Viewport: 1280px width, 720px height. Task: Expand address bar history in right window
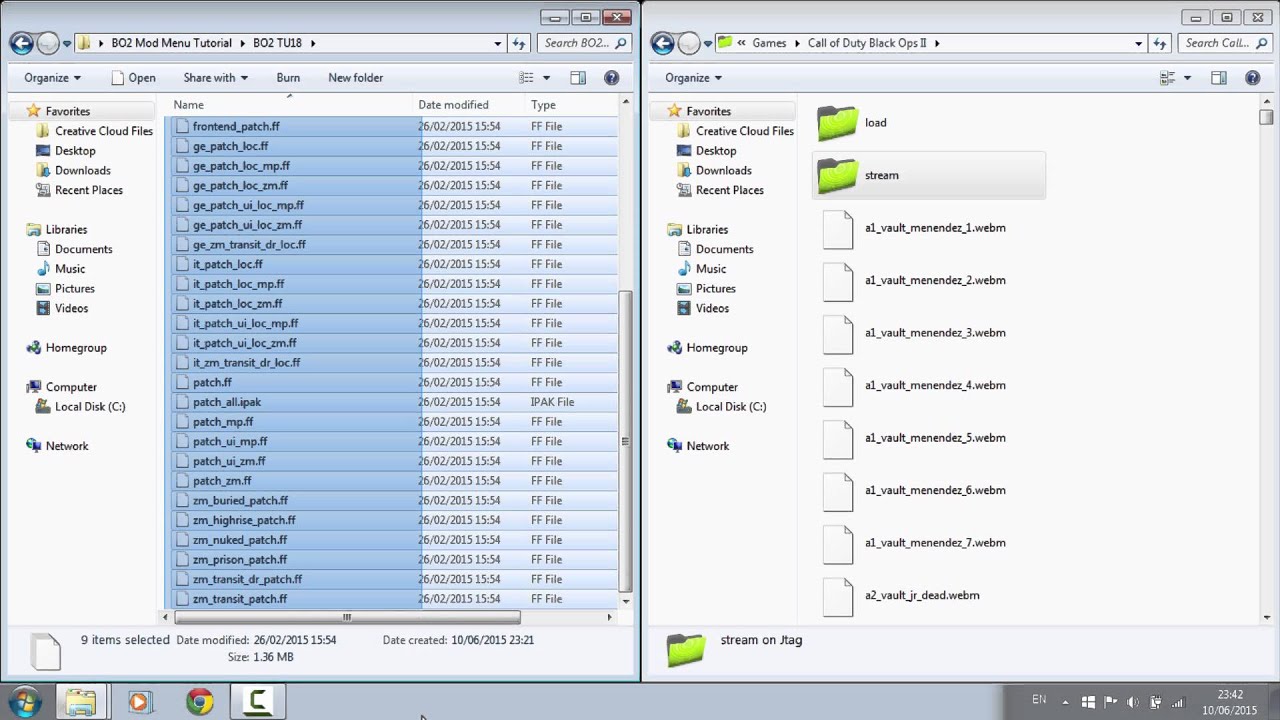pos(1138,43)
